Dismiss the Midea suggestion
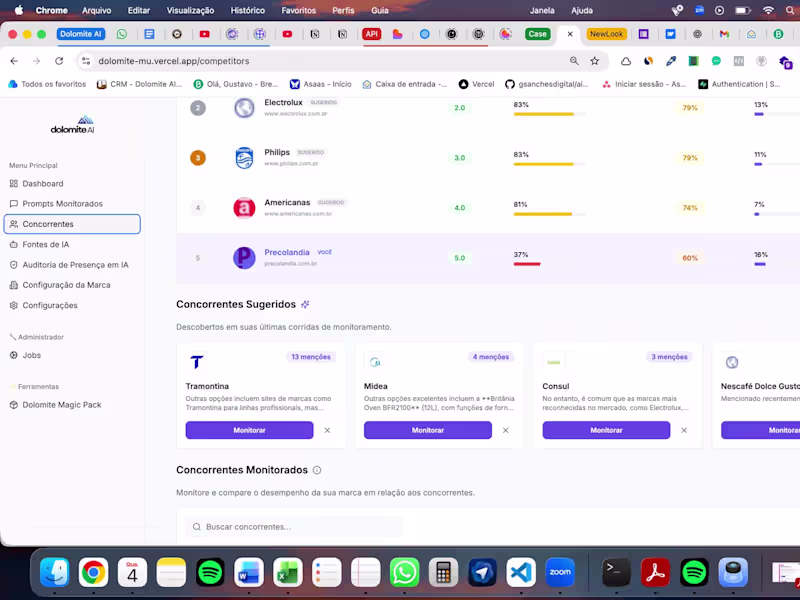Viewport: 800px width, 600px height. [506, 430]
